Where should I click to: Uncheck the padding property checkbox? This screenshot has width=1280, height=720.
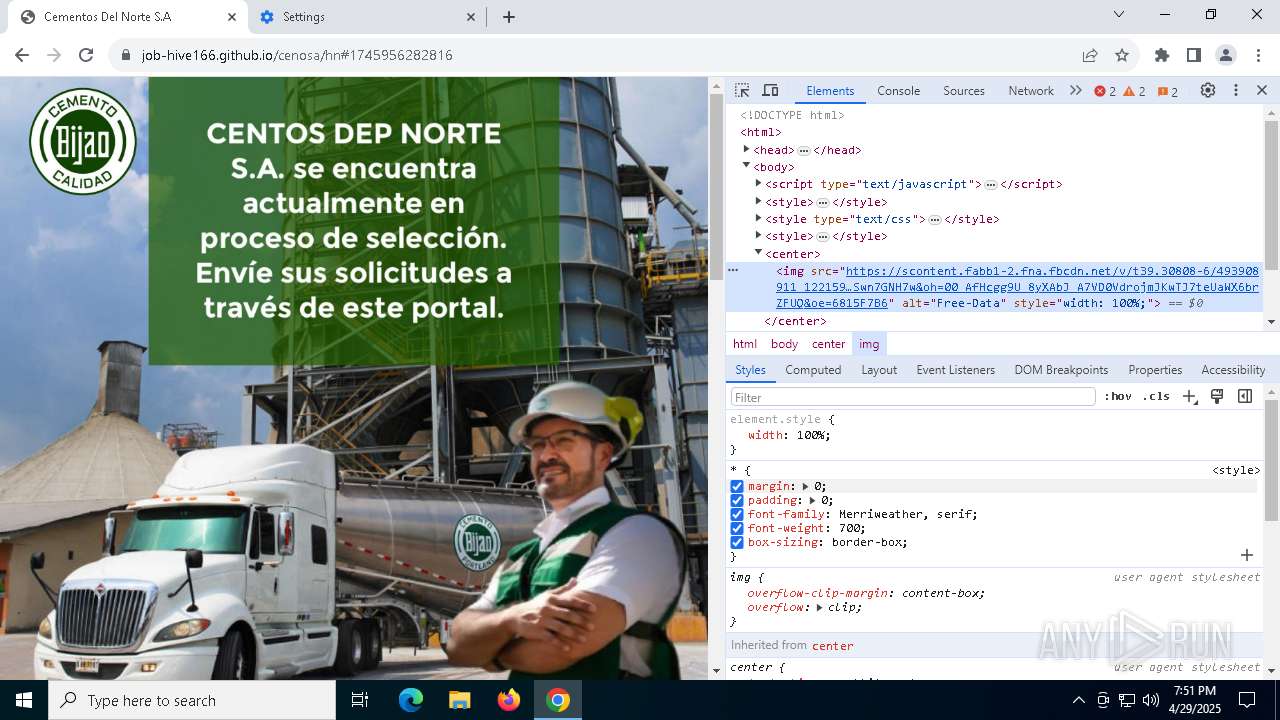tap(737, 501)
